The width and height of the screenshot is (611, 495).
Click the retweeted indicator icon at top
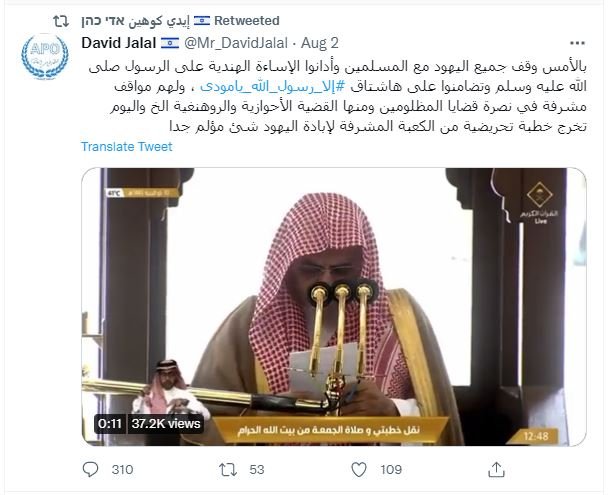pyautogui.click(x=61, y=21)
